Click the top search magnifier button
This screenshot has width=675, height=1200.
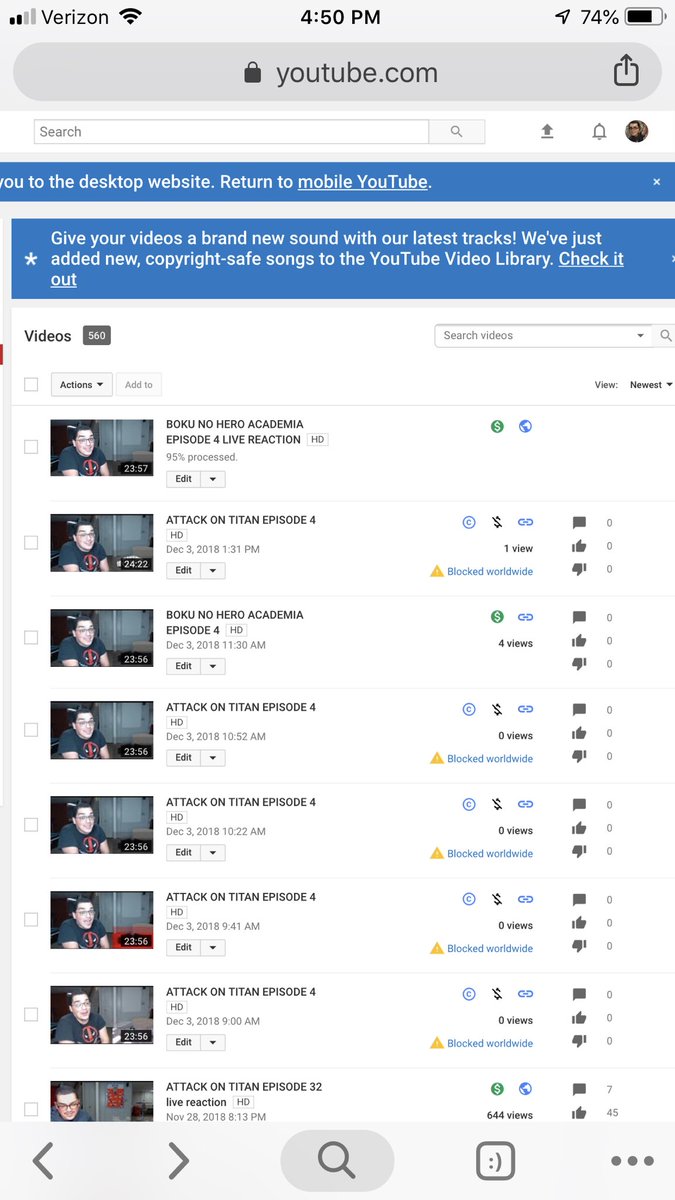(457, 131)
